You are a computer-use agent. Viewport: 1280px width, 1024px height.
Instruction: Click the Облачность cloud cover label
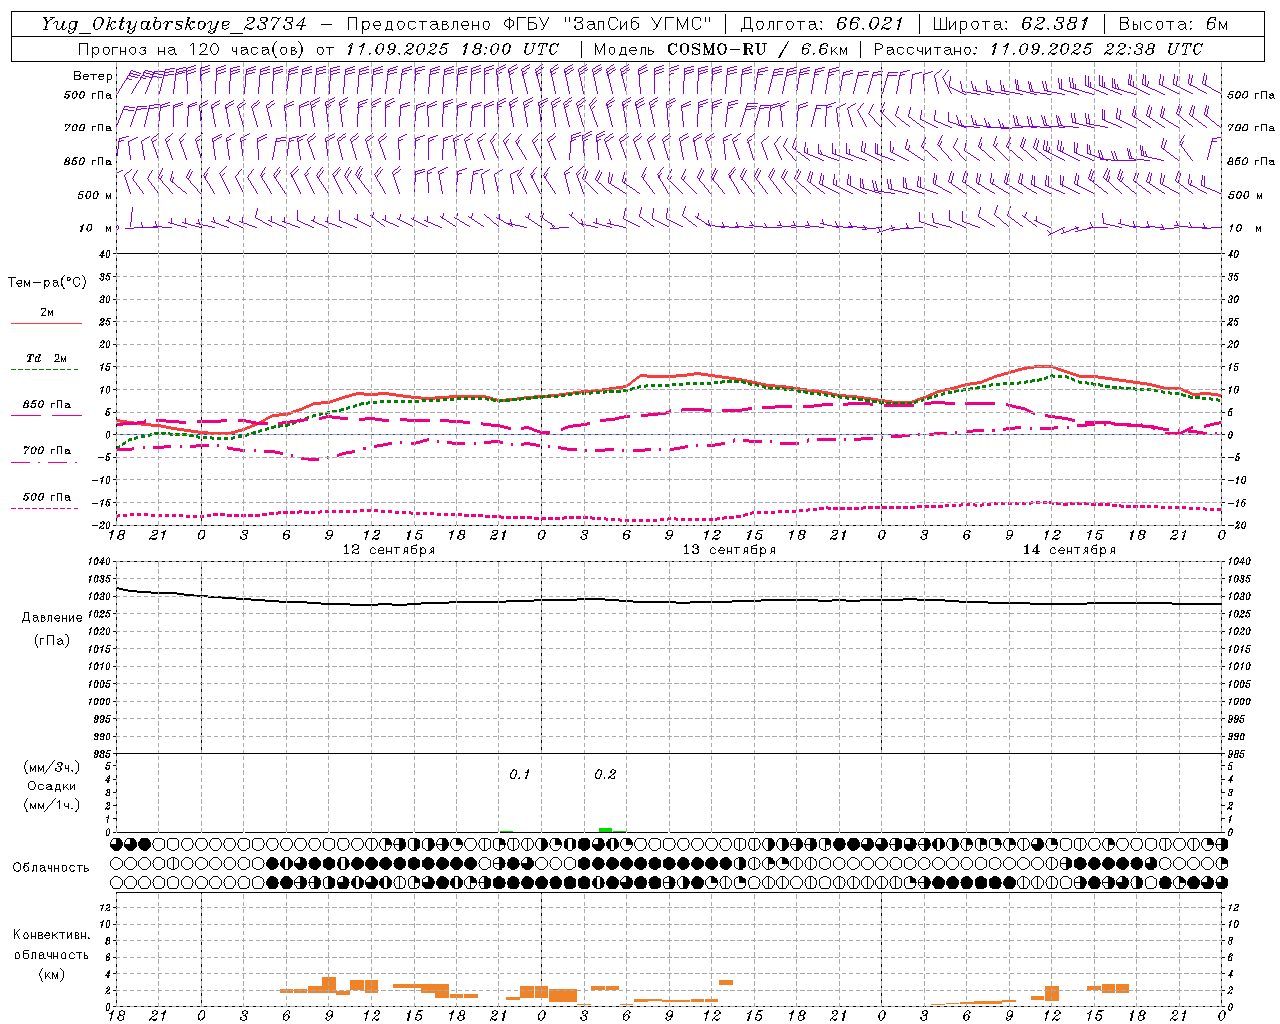(51, 867)
